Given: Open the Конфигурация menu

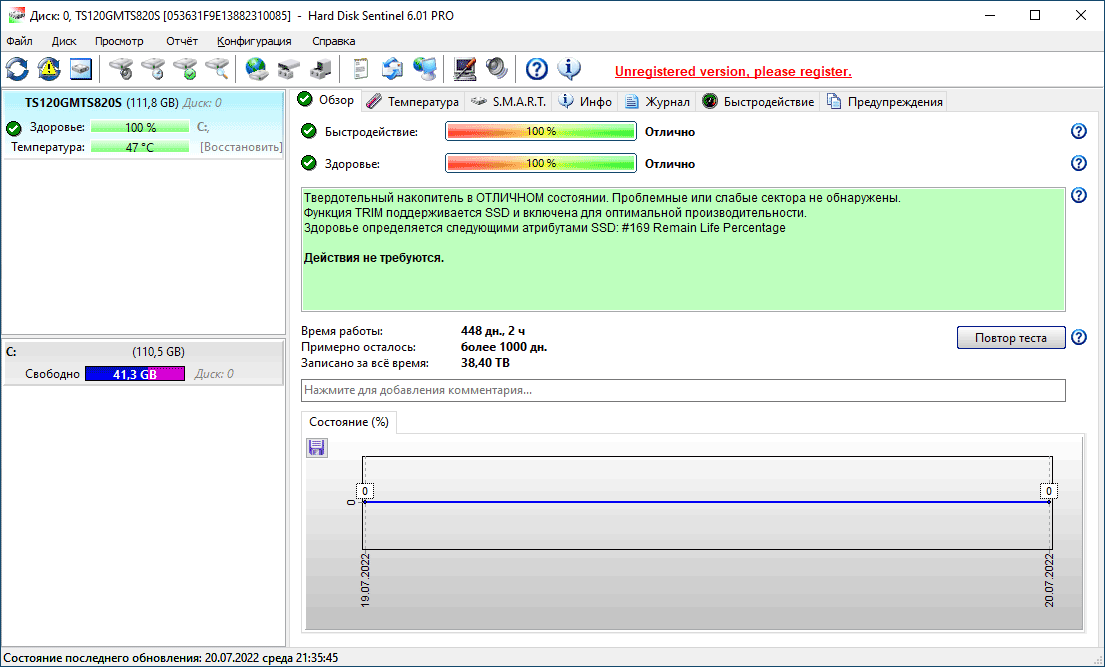Looking at the screenshot, I should pyautogui.click(x=254, y=41).
